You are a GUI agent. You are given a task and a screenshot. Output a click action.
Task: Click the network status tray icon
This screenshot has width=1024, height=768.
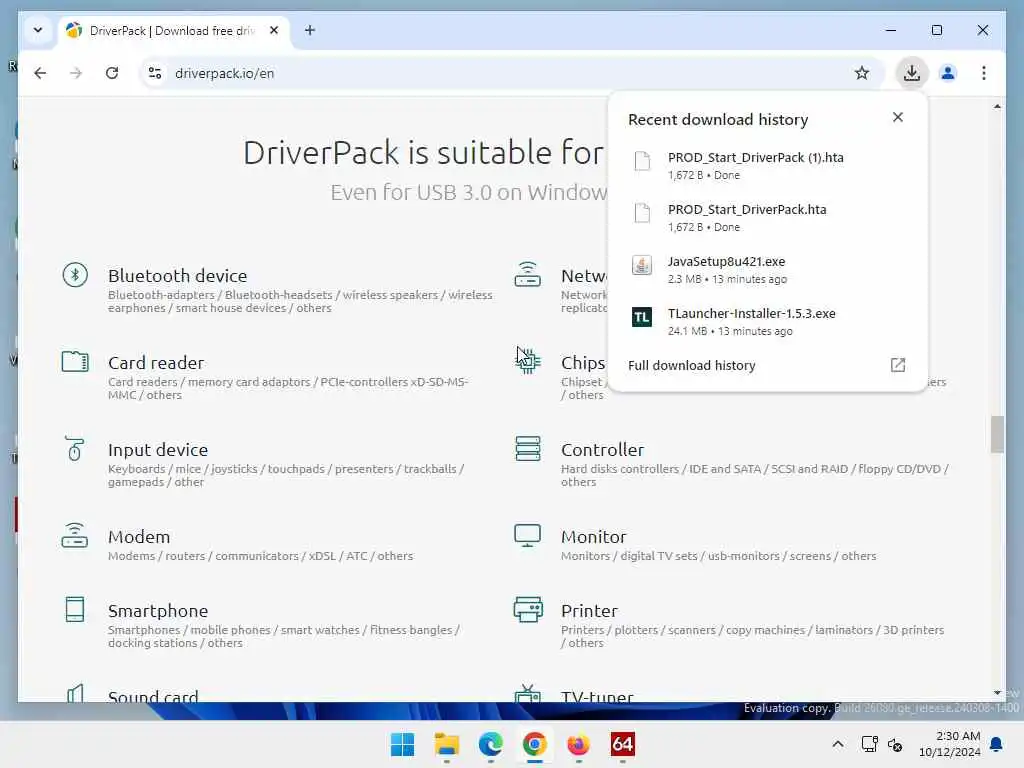(869, 744)
